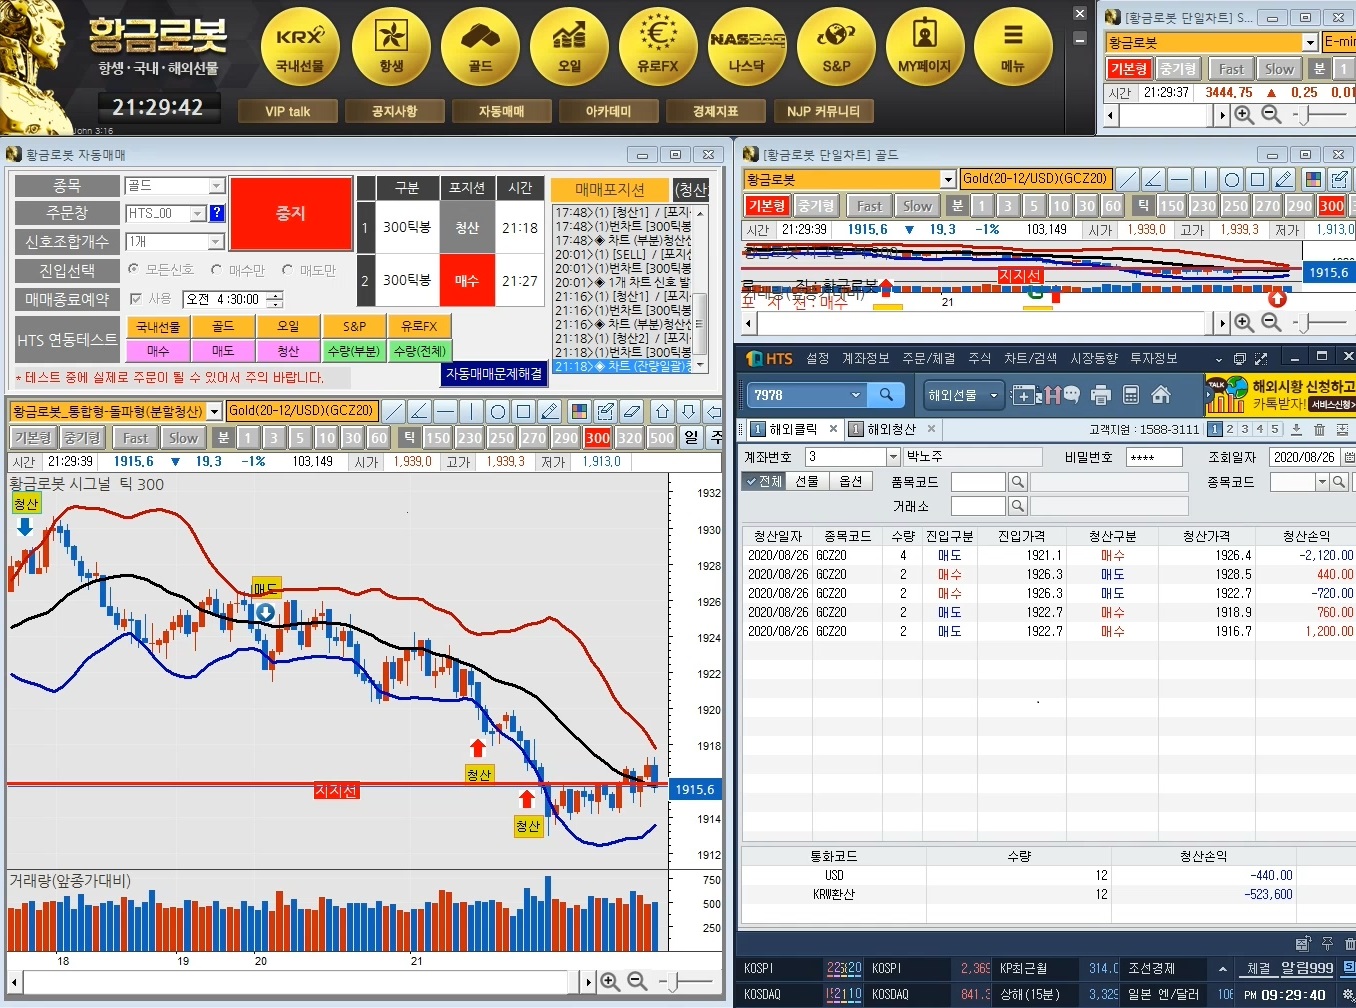Select the vertical line tool in main chart
Screen dimensions: 1356x1008
(x=472, y=411)
